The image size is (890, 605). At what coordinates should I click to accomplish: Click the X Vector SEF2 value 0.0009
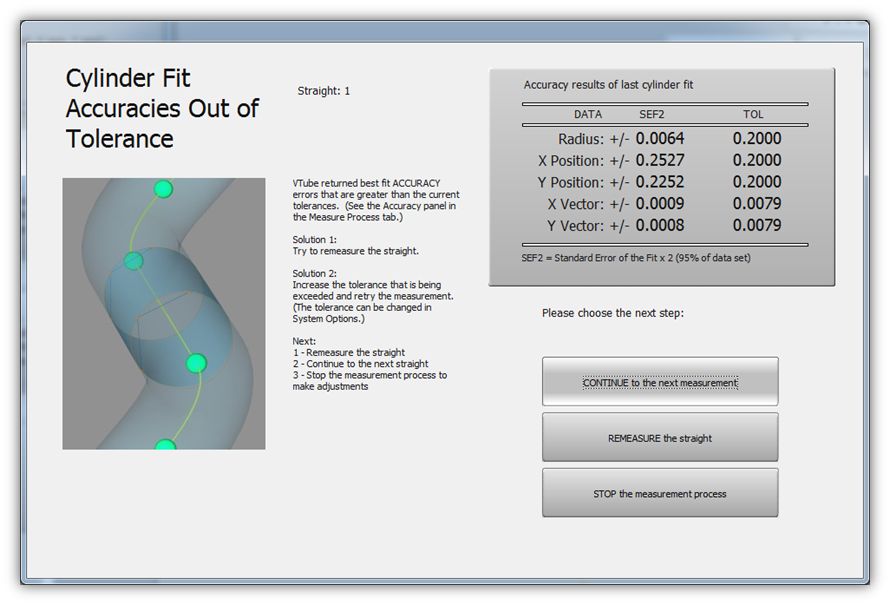pos(660,204)
